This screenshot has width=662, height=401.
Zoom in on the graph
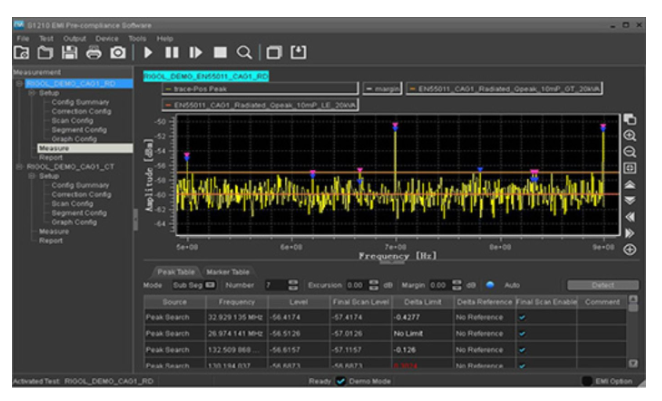click(x=629, y=135)
